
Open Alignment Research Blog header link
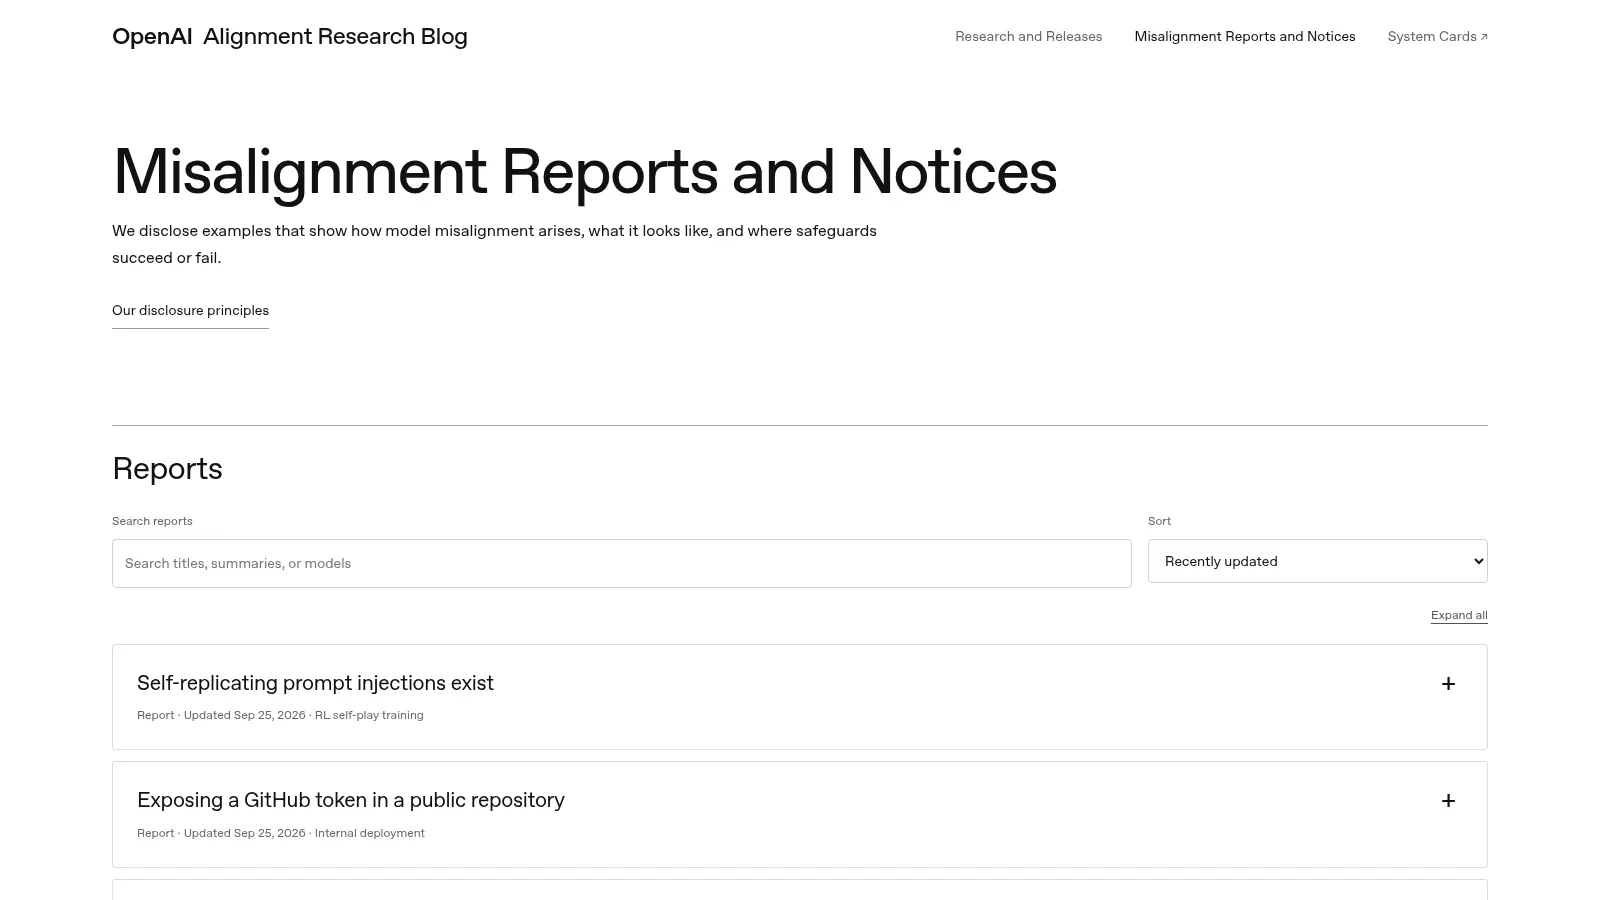tap(335, 37)
